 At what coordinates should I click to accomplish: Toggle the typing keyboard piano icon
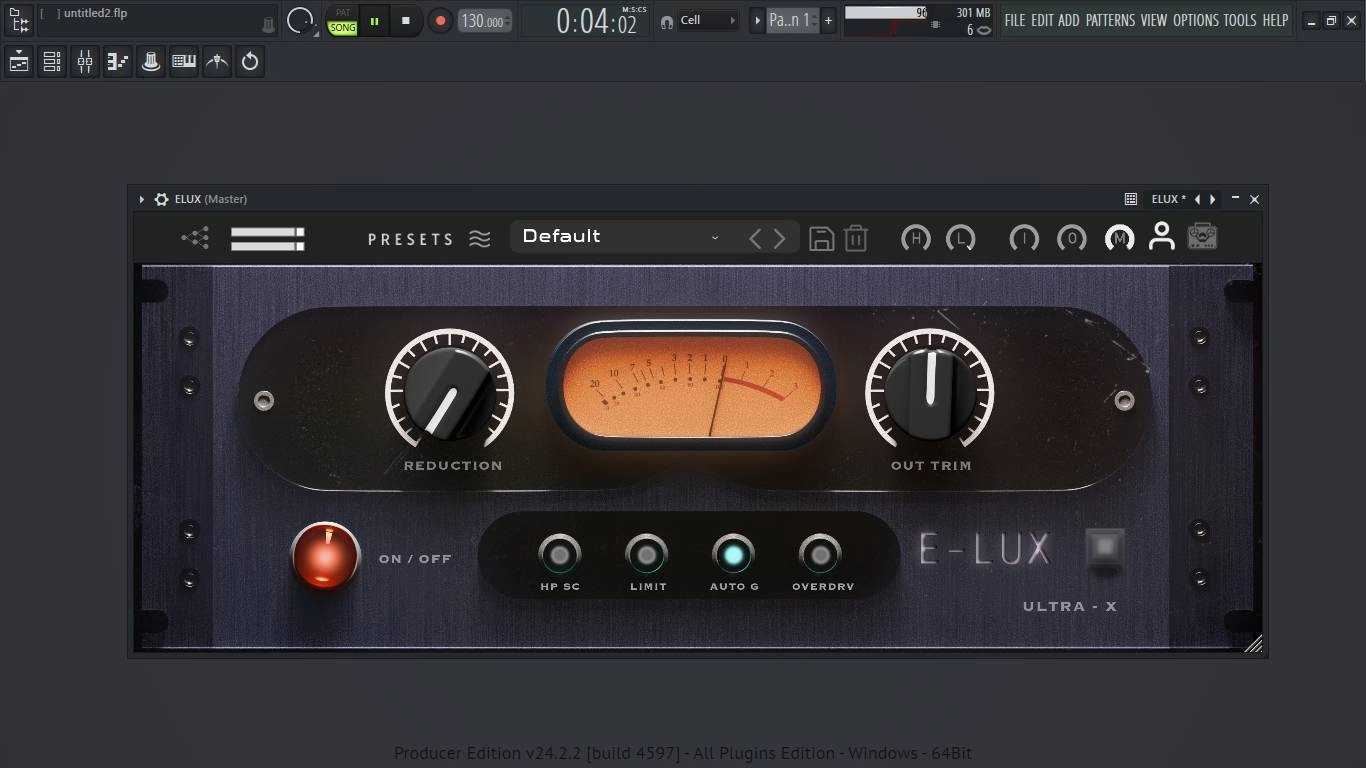tap(184, 62)
